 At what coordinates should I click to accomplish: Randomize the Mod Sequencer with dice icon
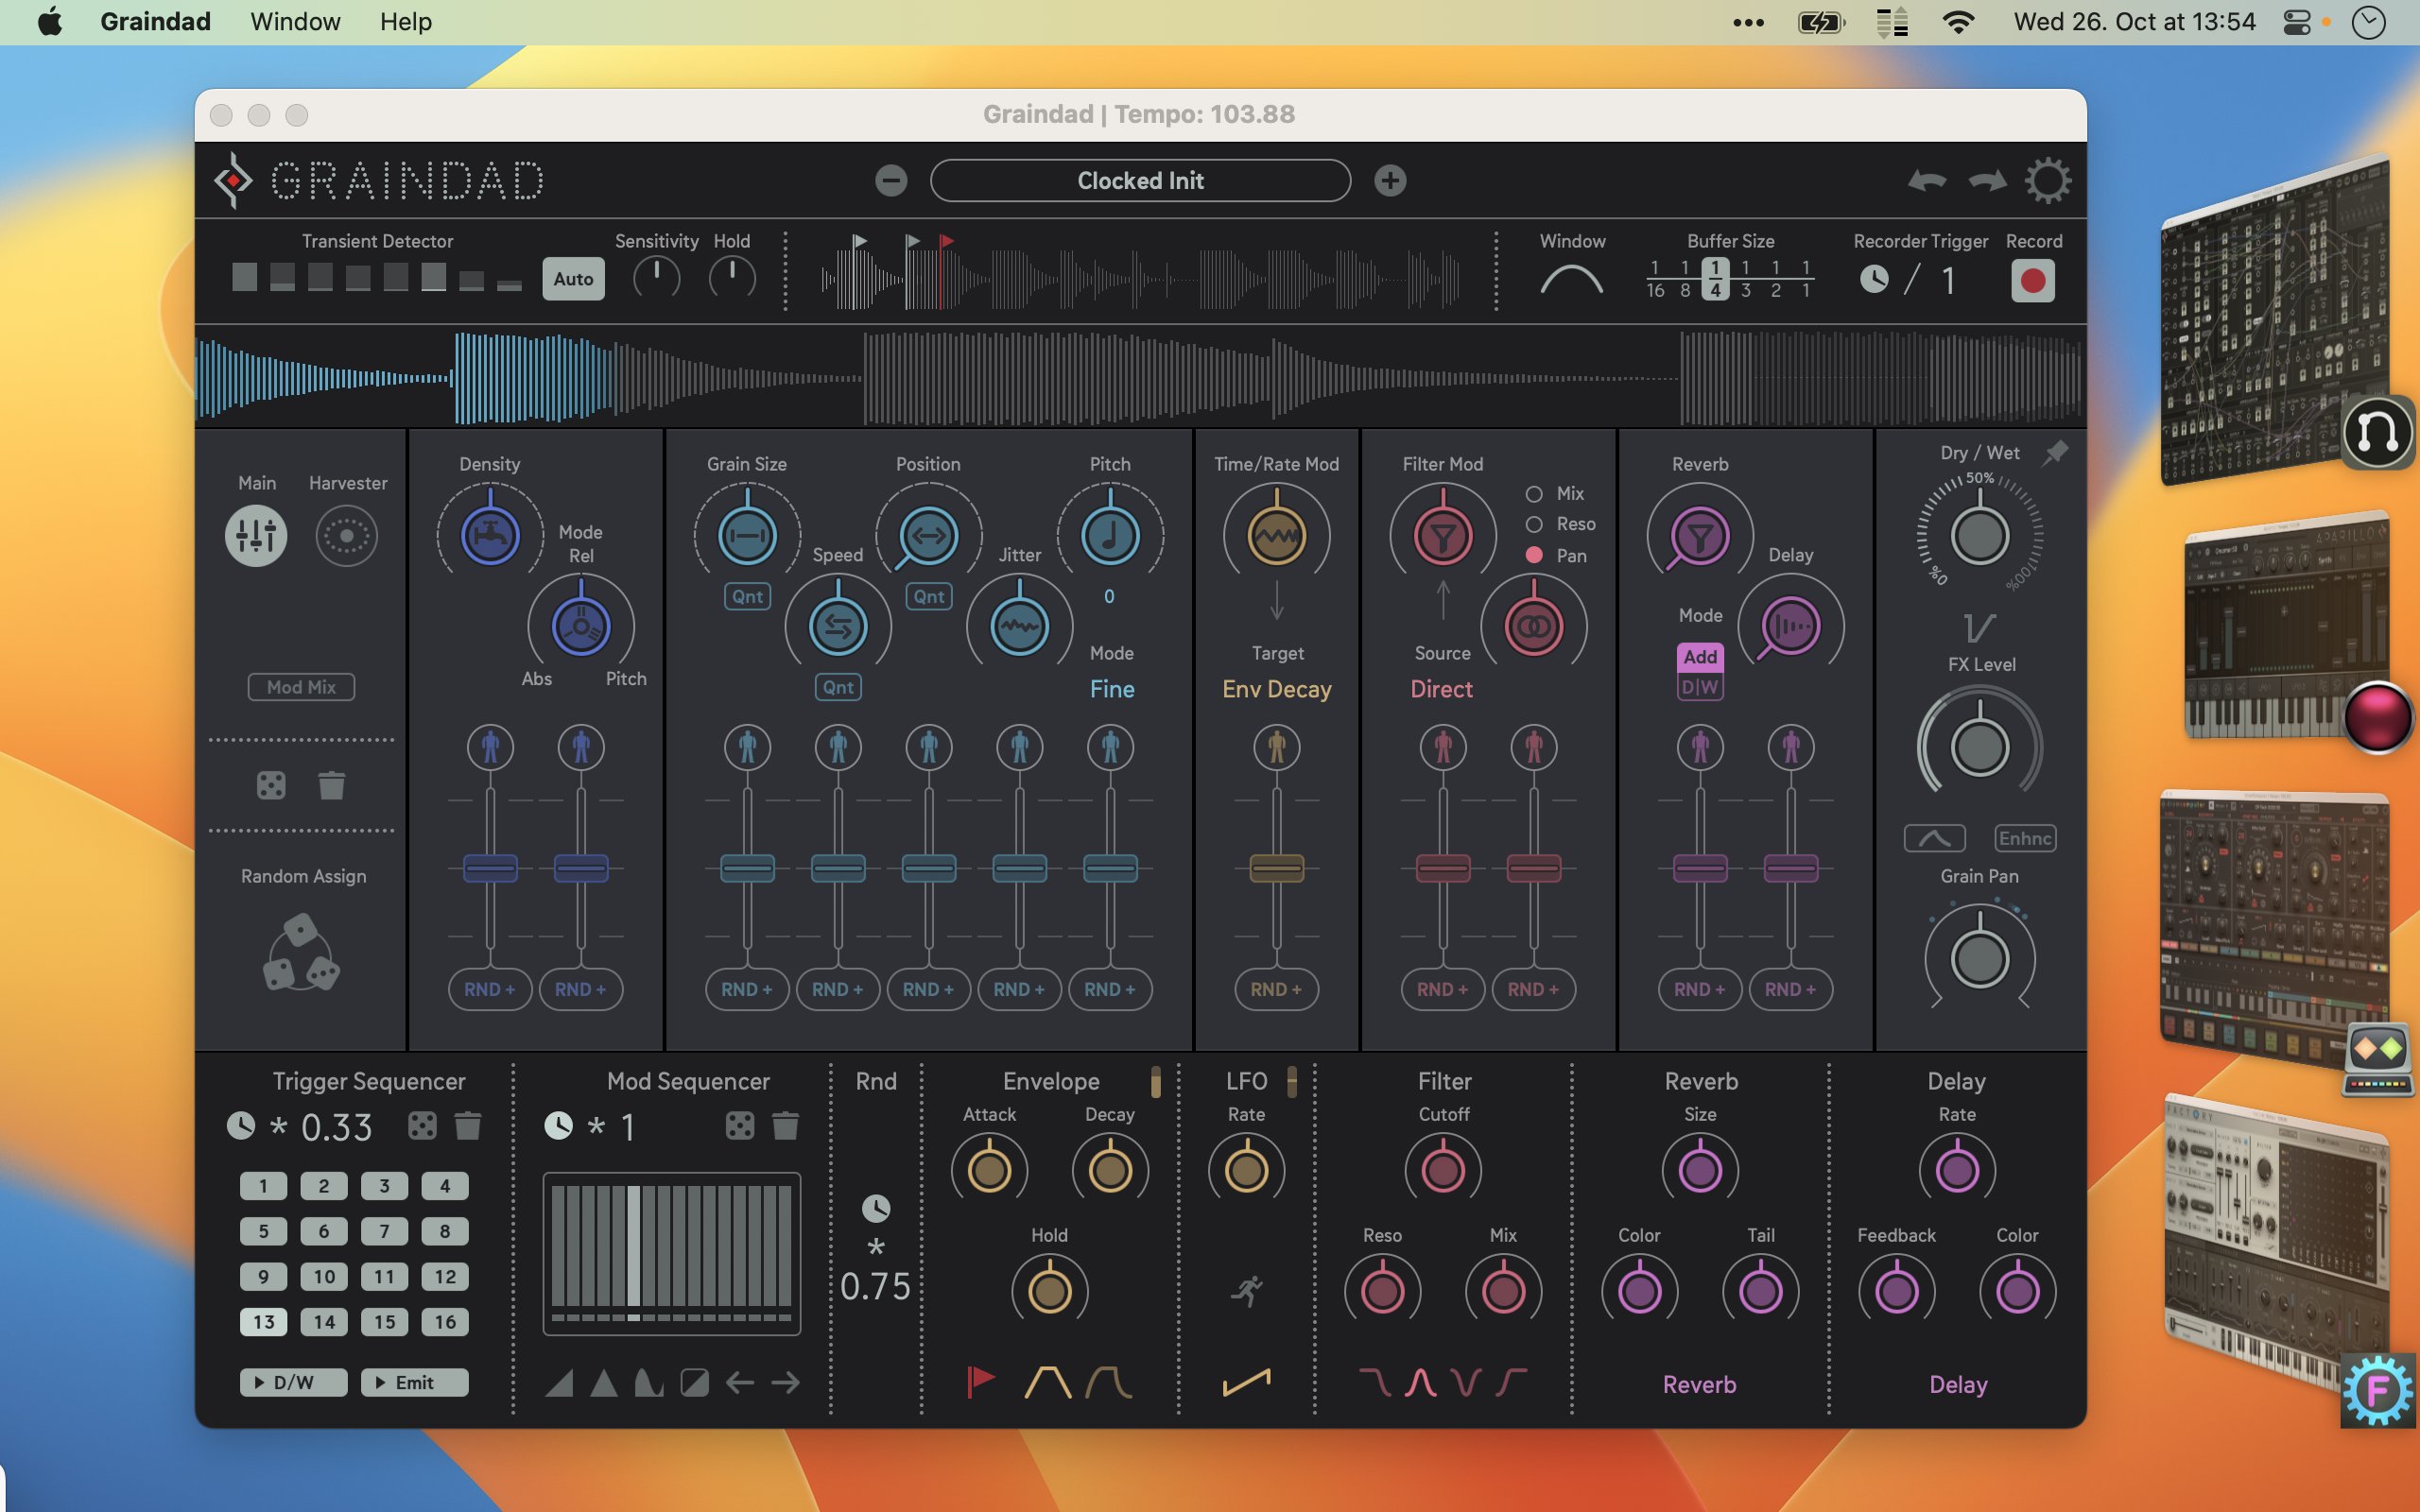pyautogui.click(x=739, y=1126)
